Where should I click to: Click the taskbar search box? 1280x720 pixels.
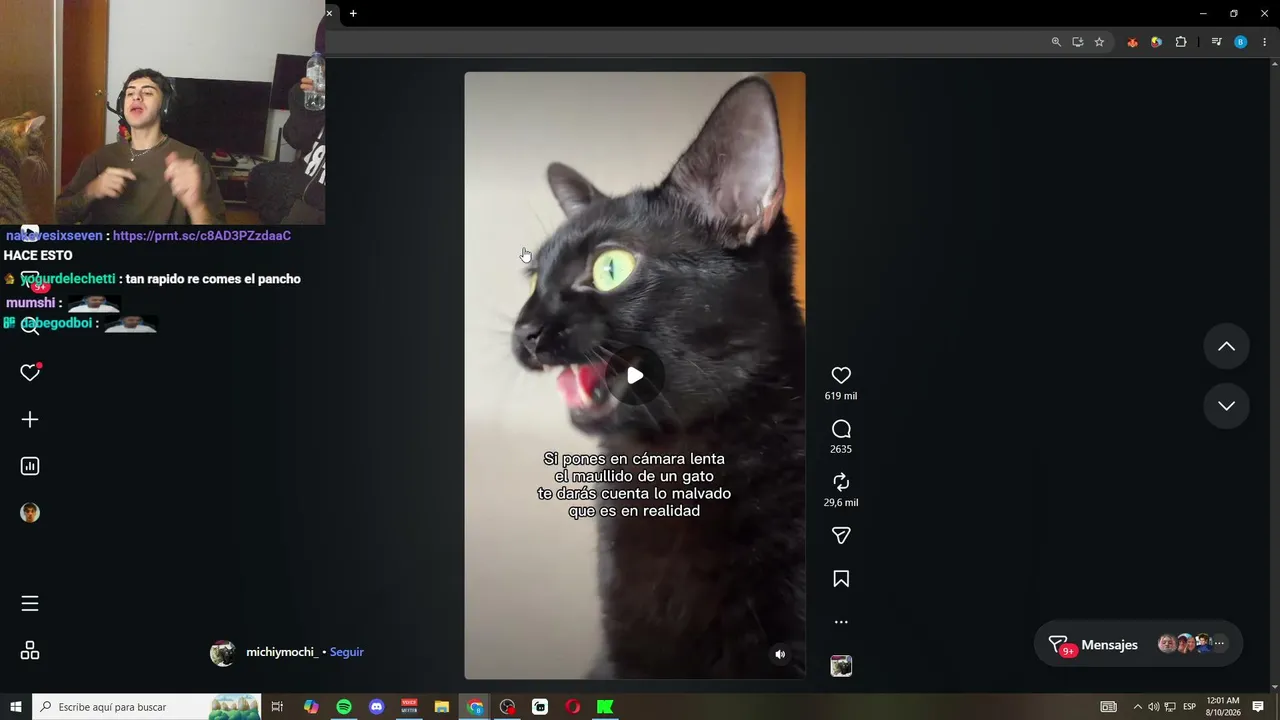tap(147, 707)
